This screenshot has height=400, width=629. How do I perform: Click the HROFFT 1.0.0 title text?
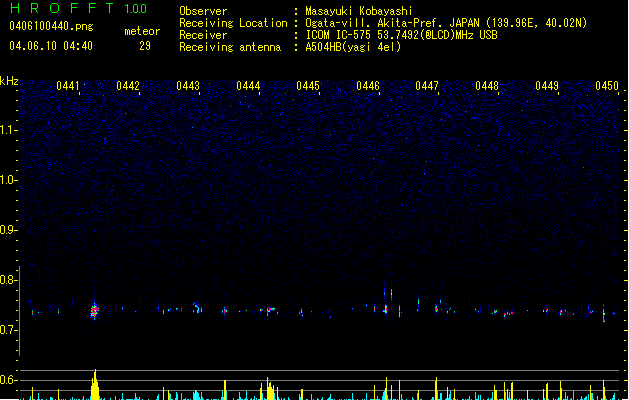(x=79, y=8)
